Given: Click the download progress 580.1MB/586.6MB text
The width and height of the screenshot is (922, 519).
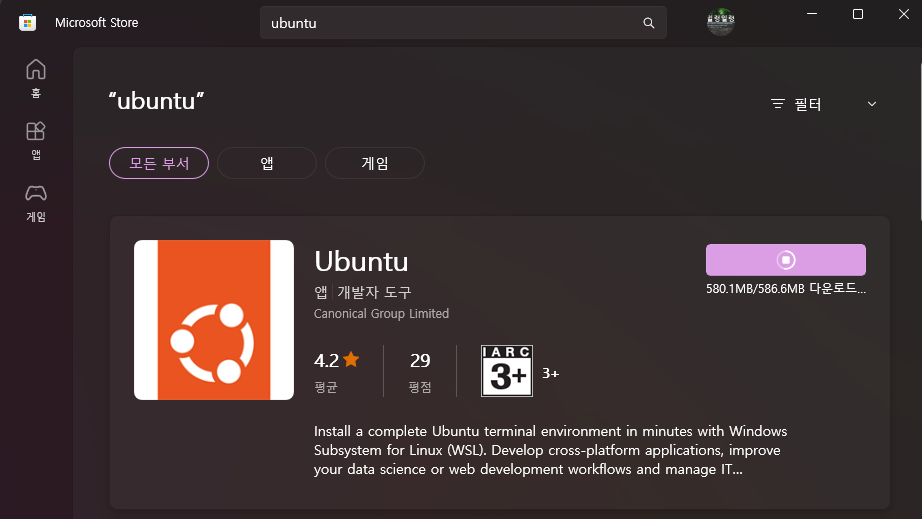Looking at the screenshot, I should click(x=786, y=289).
